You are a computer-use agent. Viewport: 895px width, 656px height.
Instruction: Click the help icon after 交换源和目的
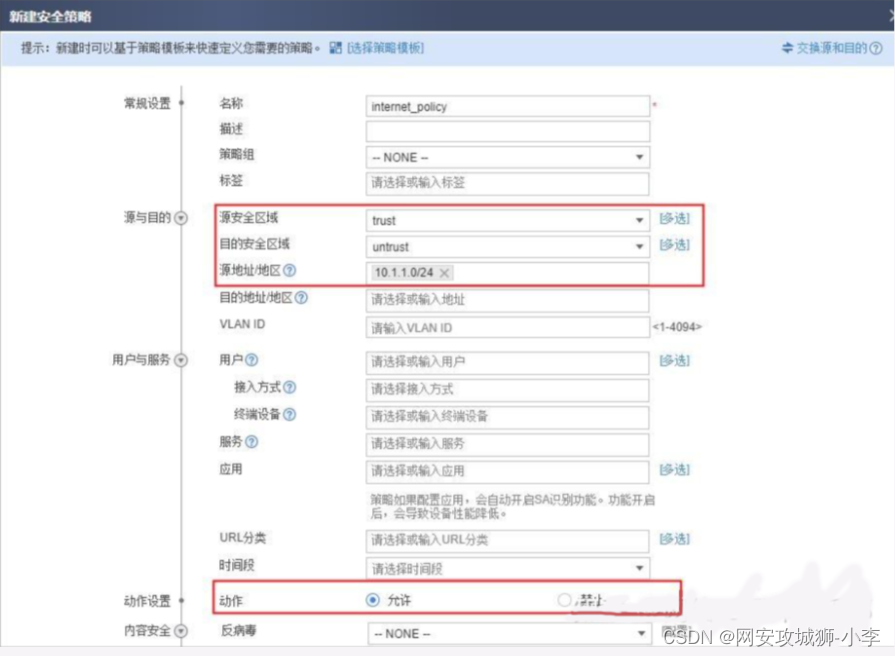pos(876,47)
